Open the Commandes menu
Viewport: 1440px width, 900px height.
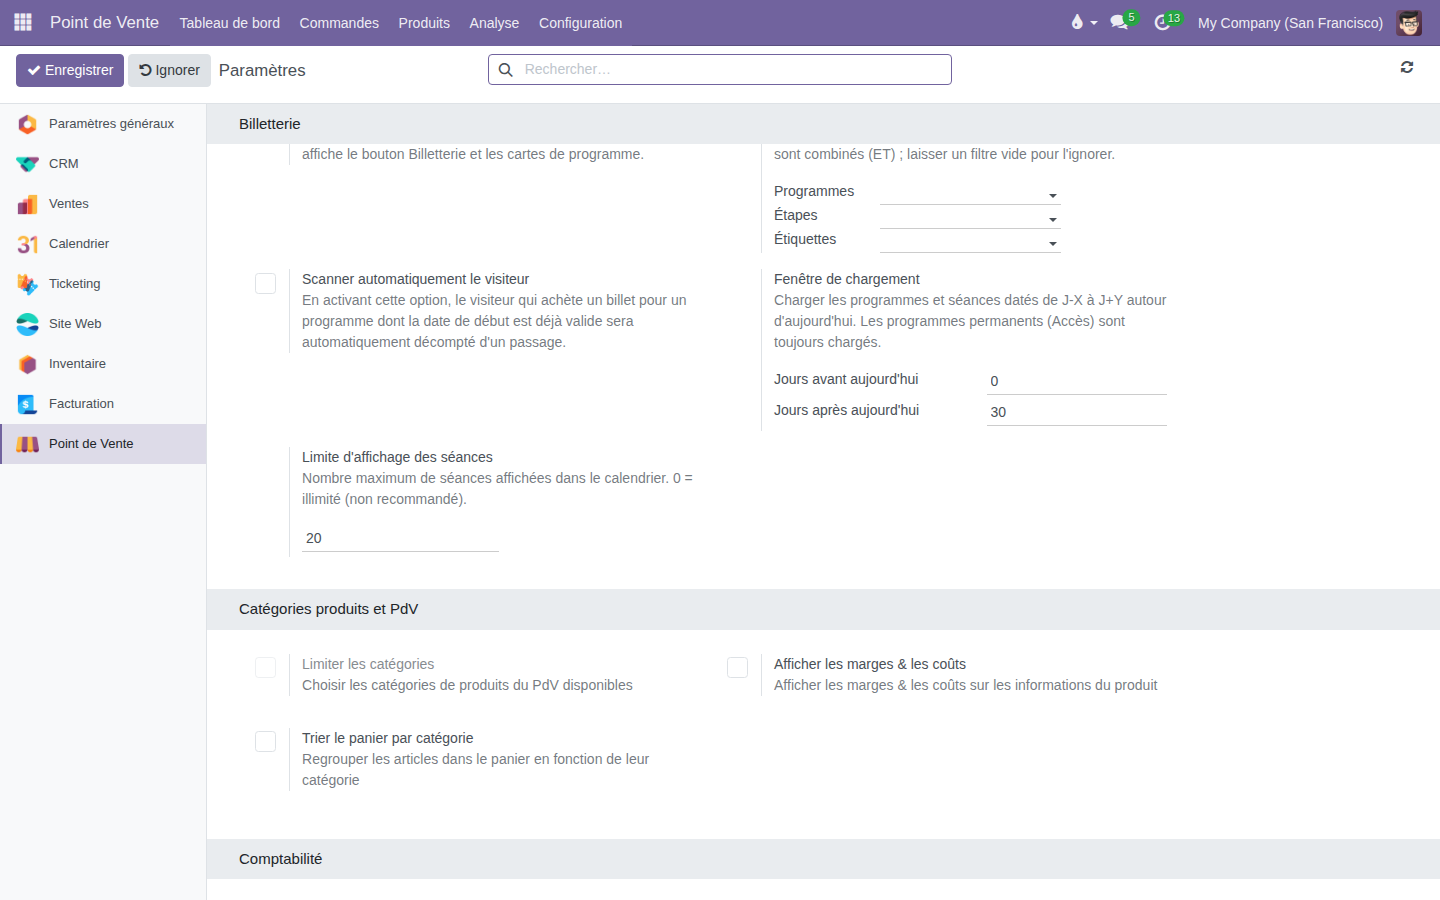click(339, 22)
